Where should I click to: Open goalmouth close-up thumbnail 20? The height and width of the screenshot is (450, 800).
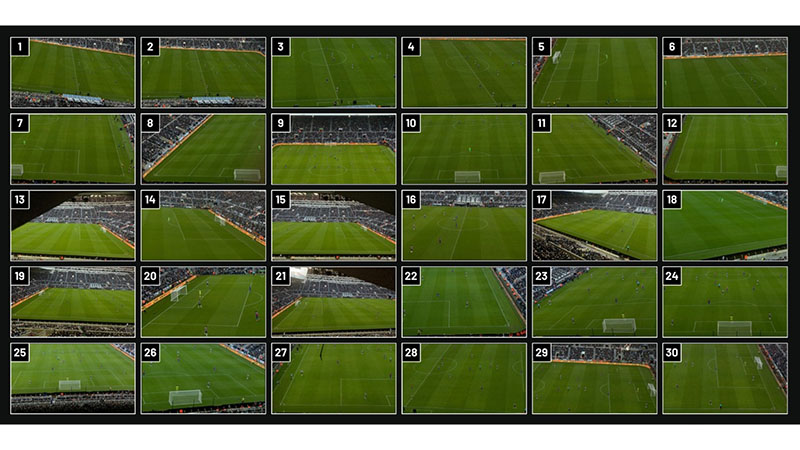point(203,302)
